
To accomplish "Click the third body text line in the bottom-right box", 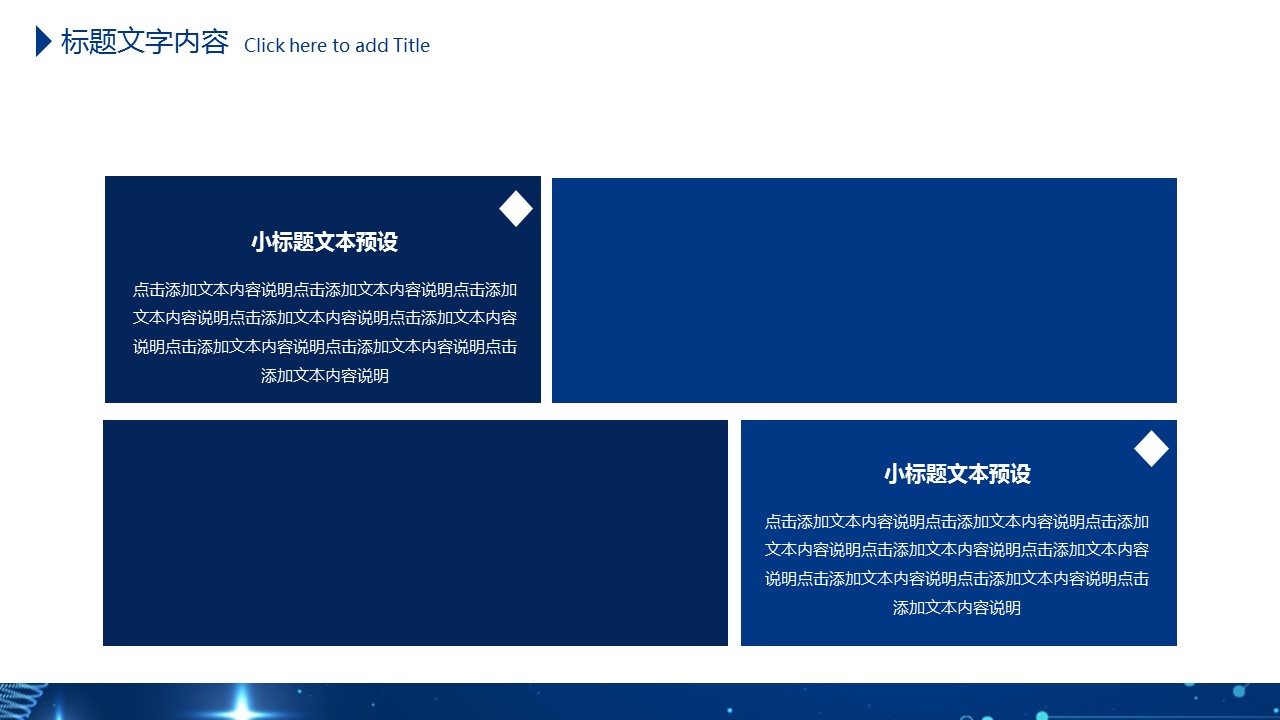I will (957, 579).
